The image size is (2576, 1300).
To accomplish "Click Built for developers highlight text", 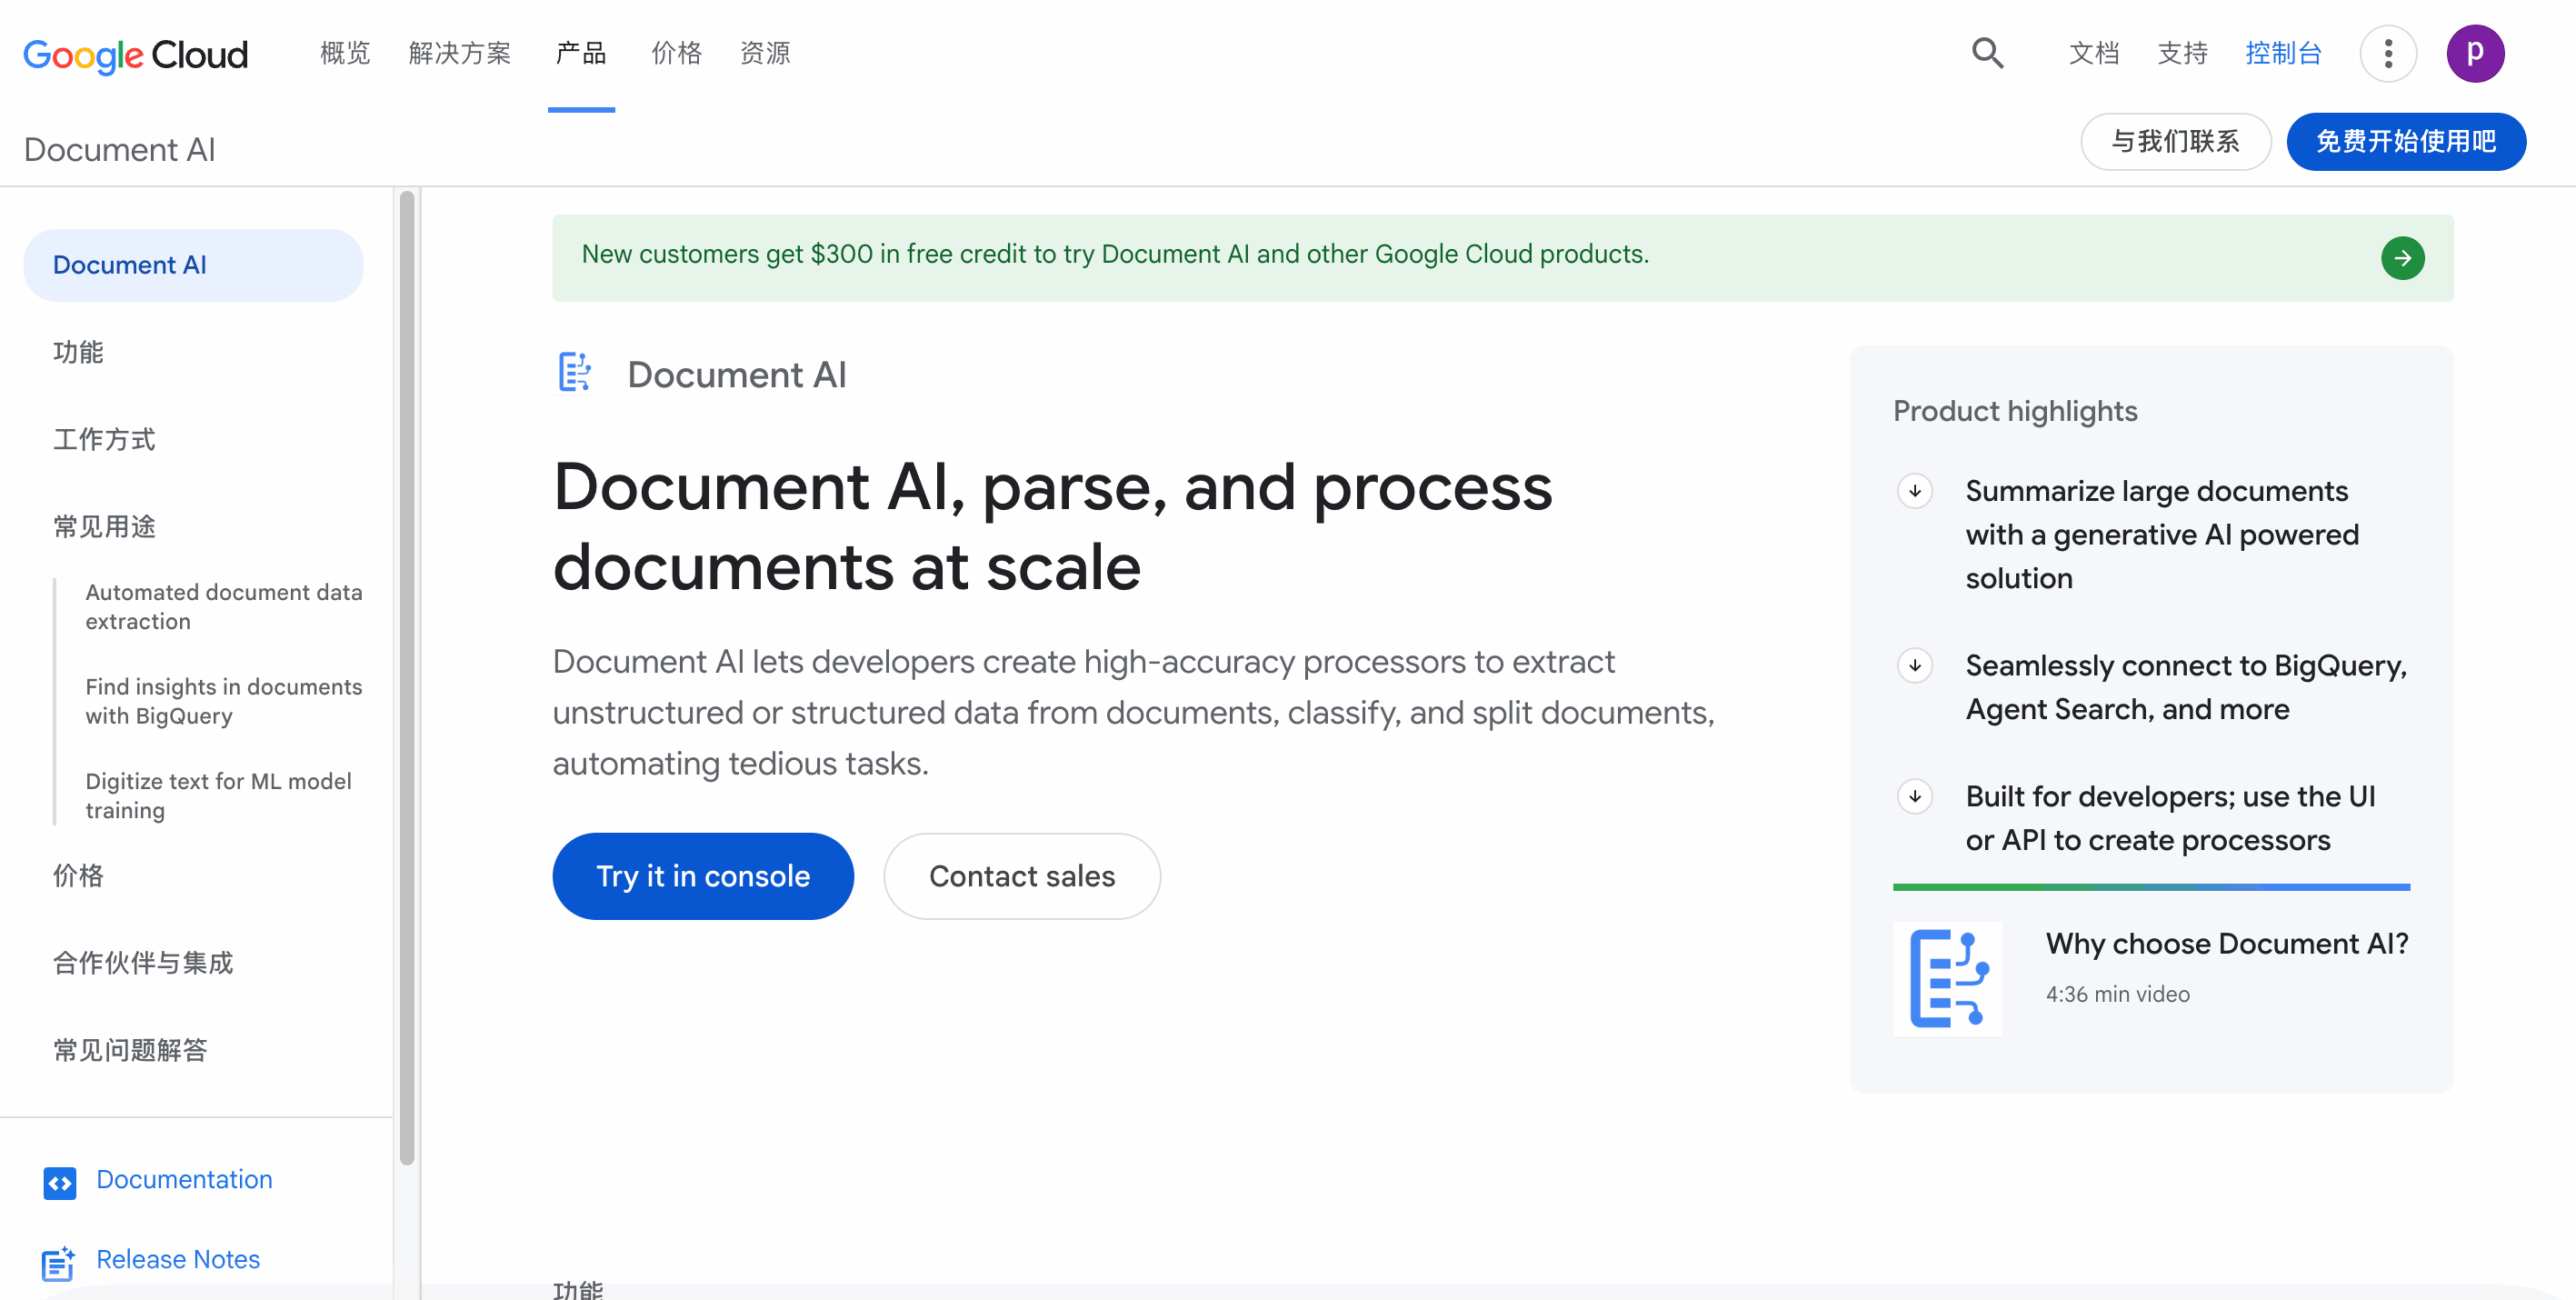I will click(2170, 818).
